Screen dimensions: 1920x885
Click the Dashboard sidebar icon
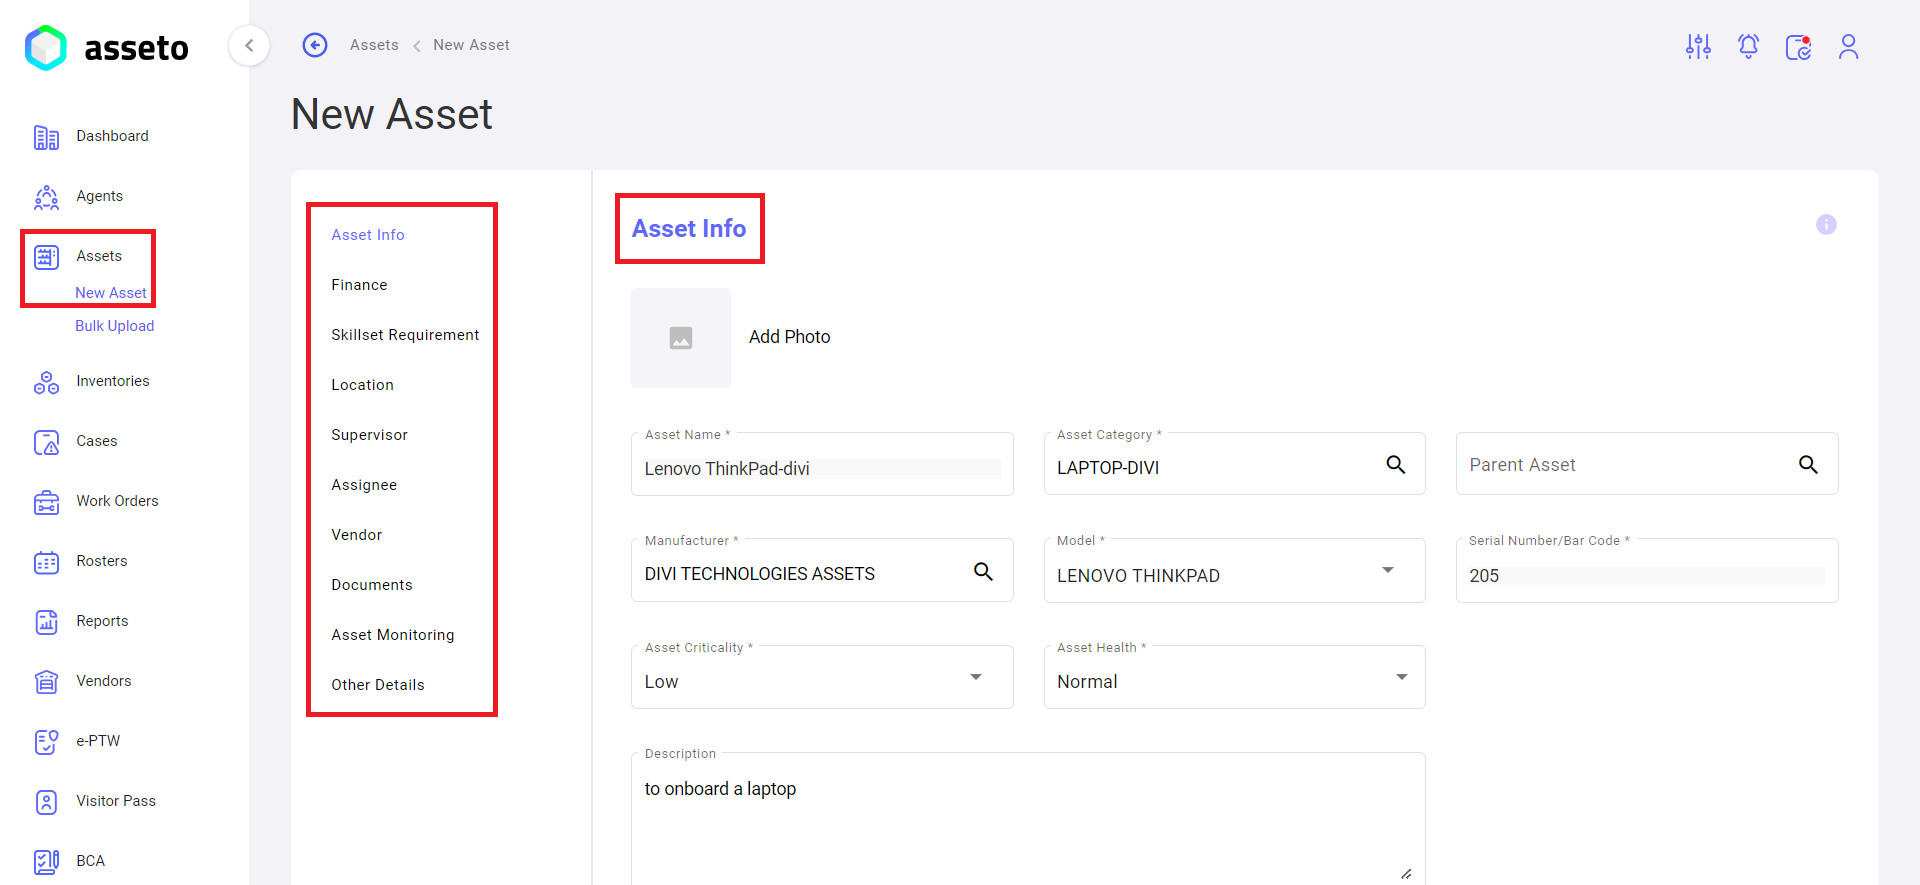[46, 137]
